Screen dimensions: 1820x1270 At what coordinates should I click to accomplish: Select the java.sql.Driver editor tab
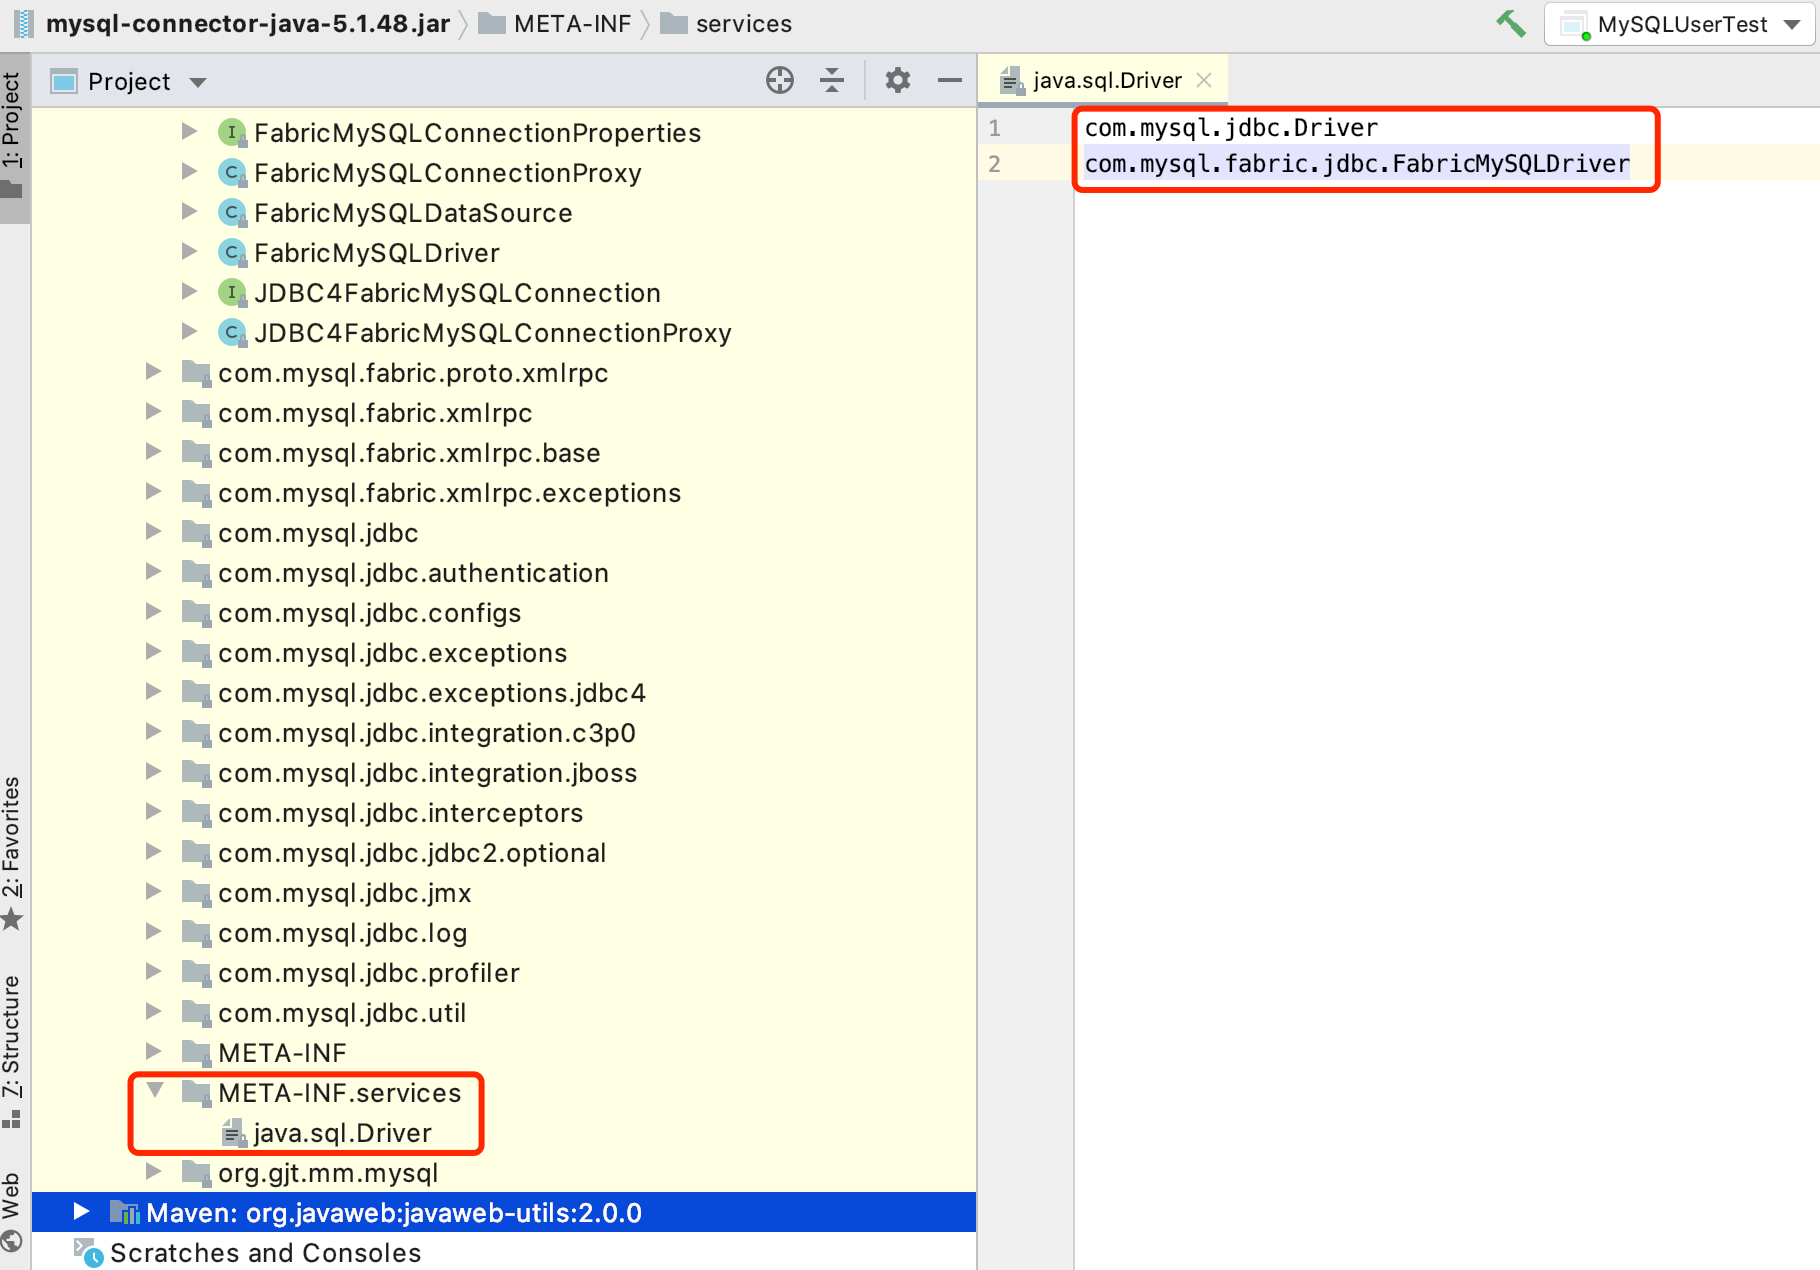(x=1104, y=80)
